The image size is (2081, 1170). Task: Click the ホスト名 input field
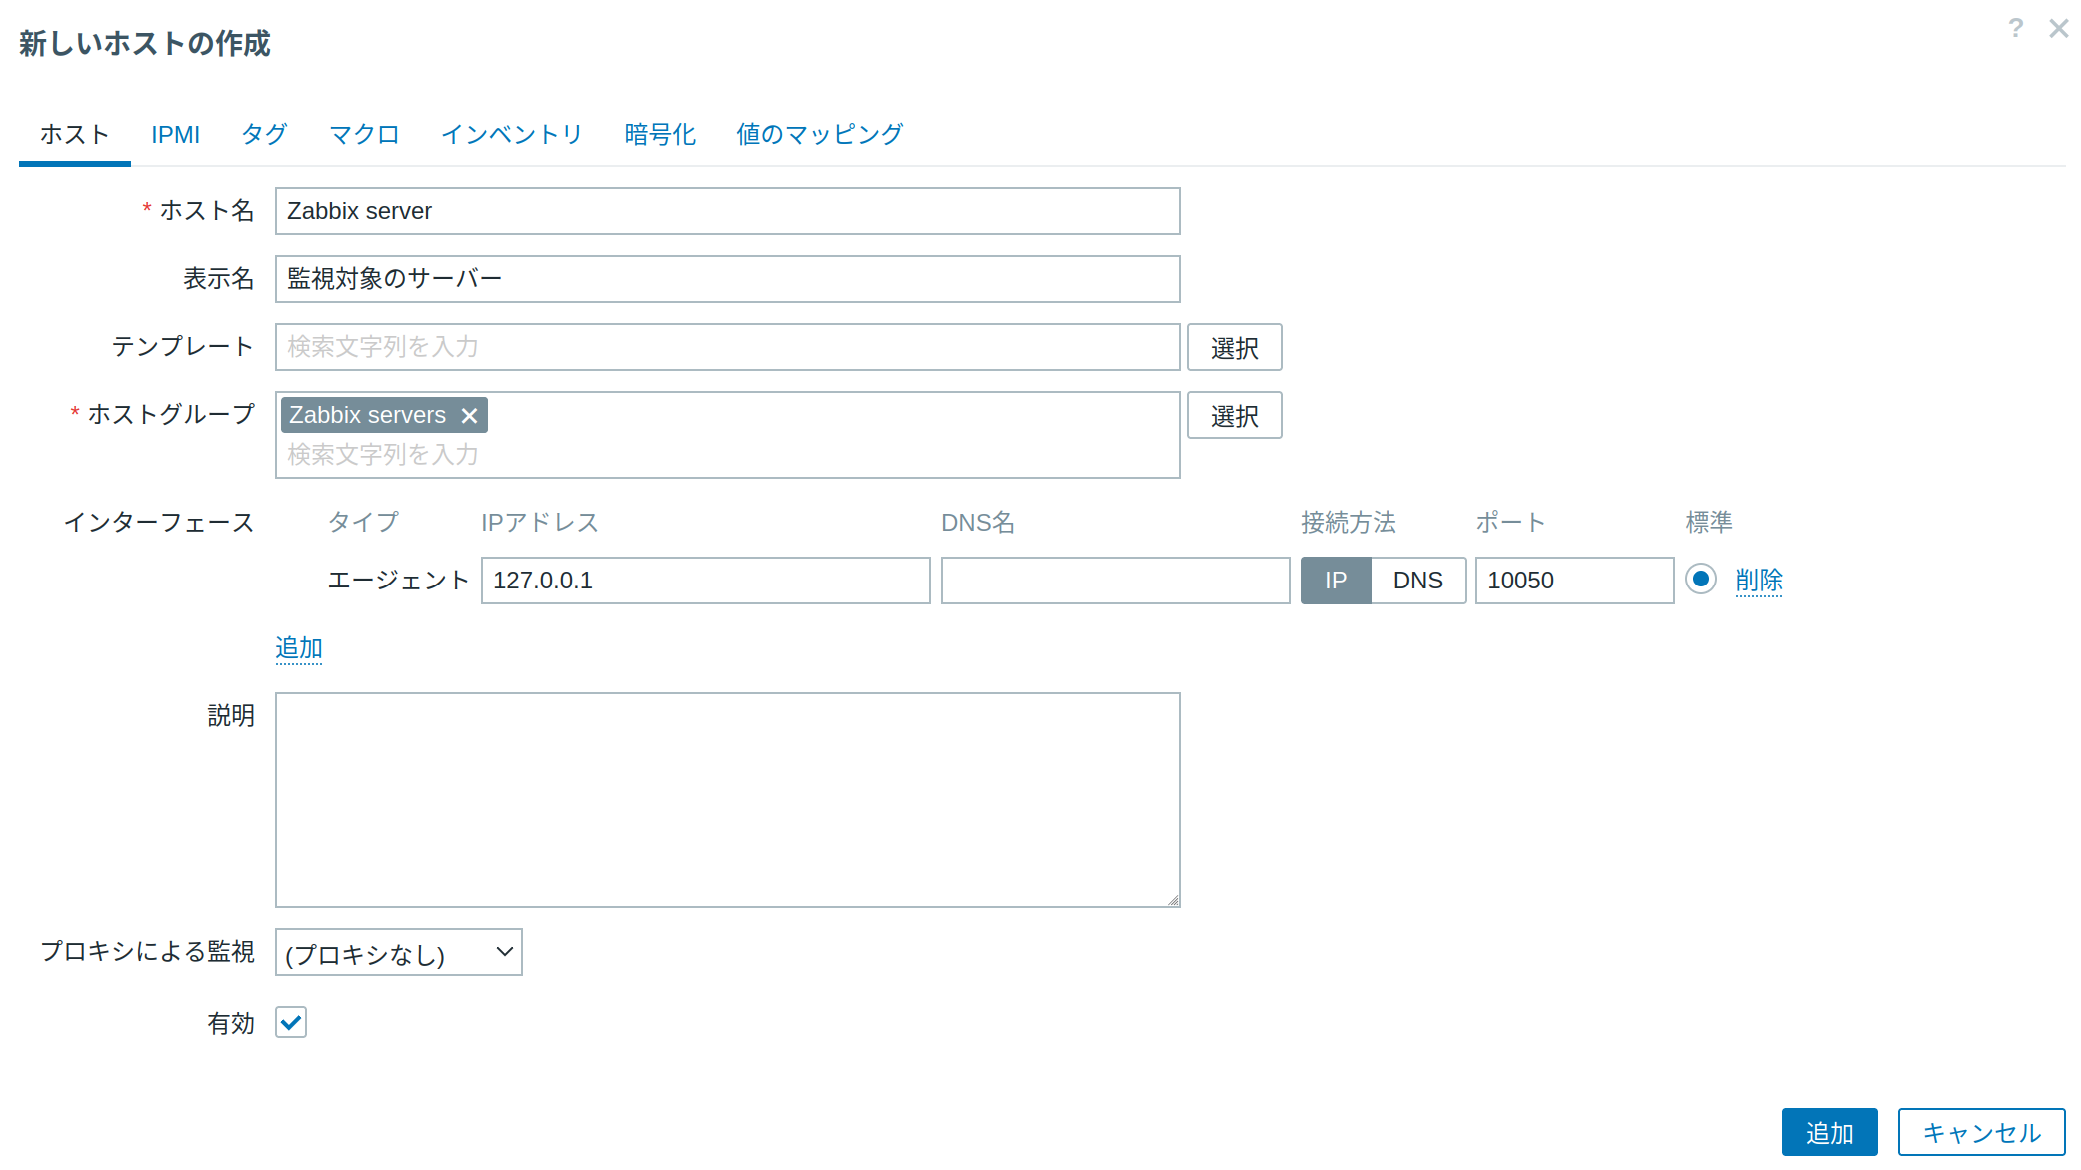(727, 211)
